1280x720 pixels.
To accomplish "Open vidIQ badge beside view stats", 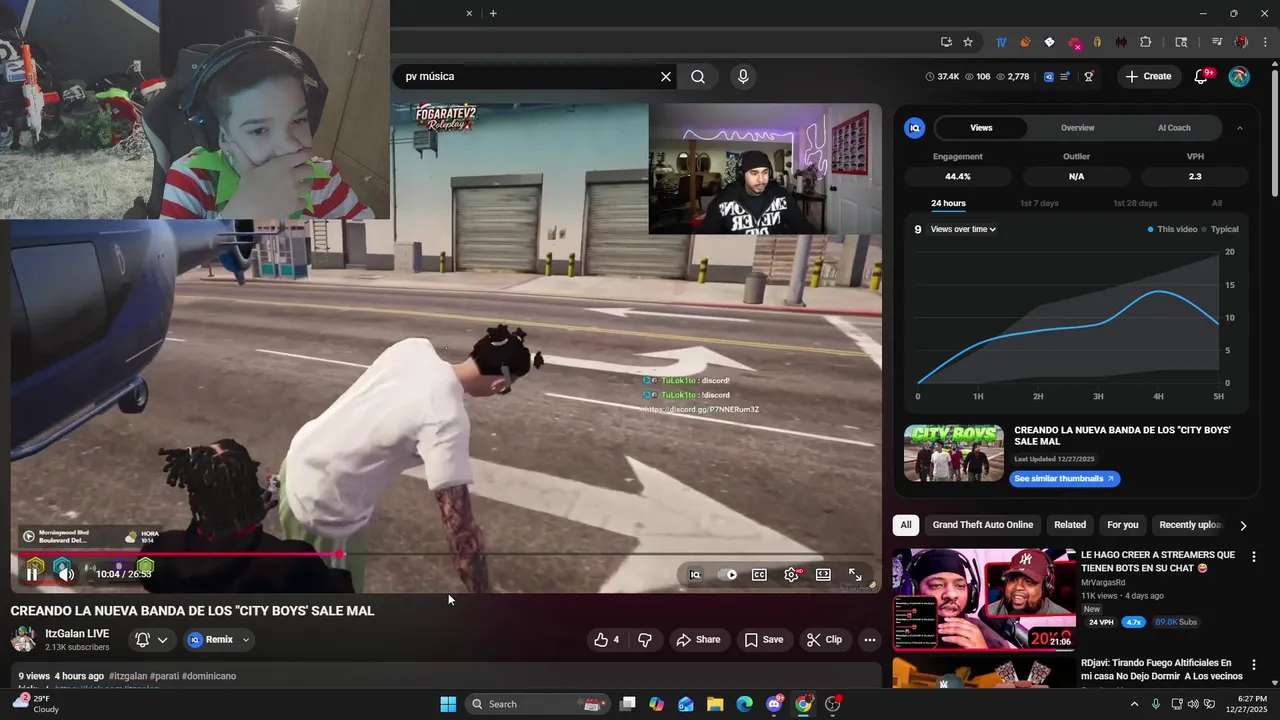I will pyautogui.click(x=1049, y=76).
